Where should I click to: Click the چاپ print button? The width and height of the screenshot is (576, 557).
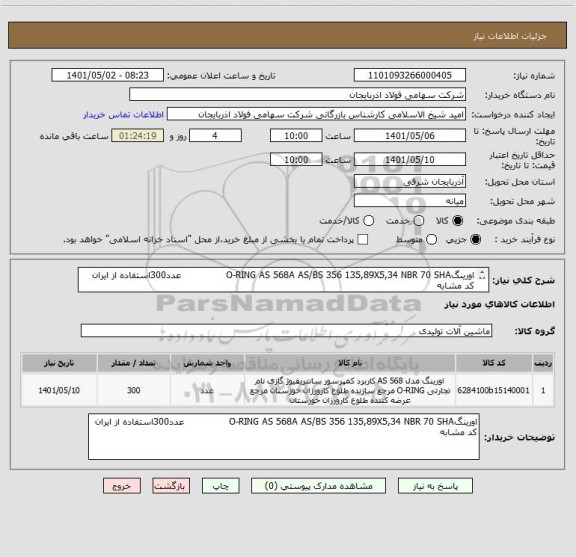click(221, 486)
